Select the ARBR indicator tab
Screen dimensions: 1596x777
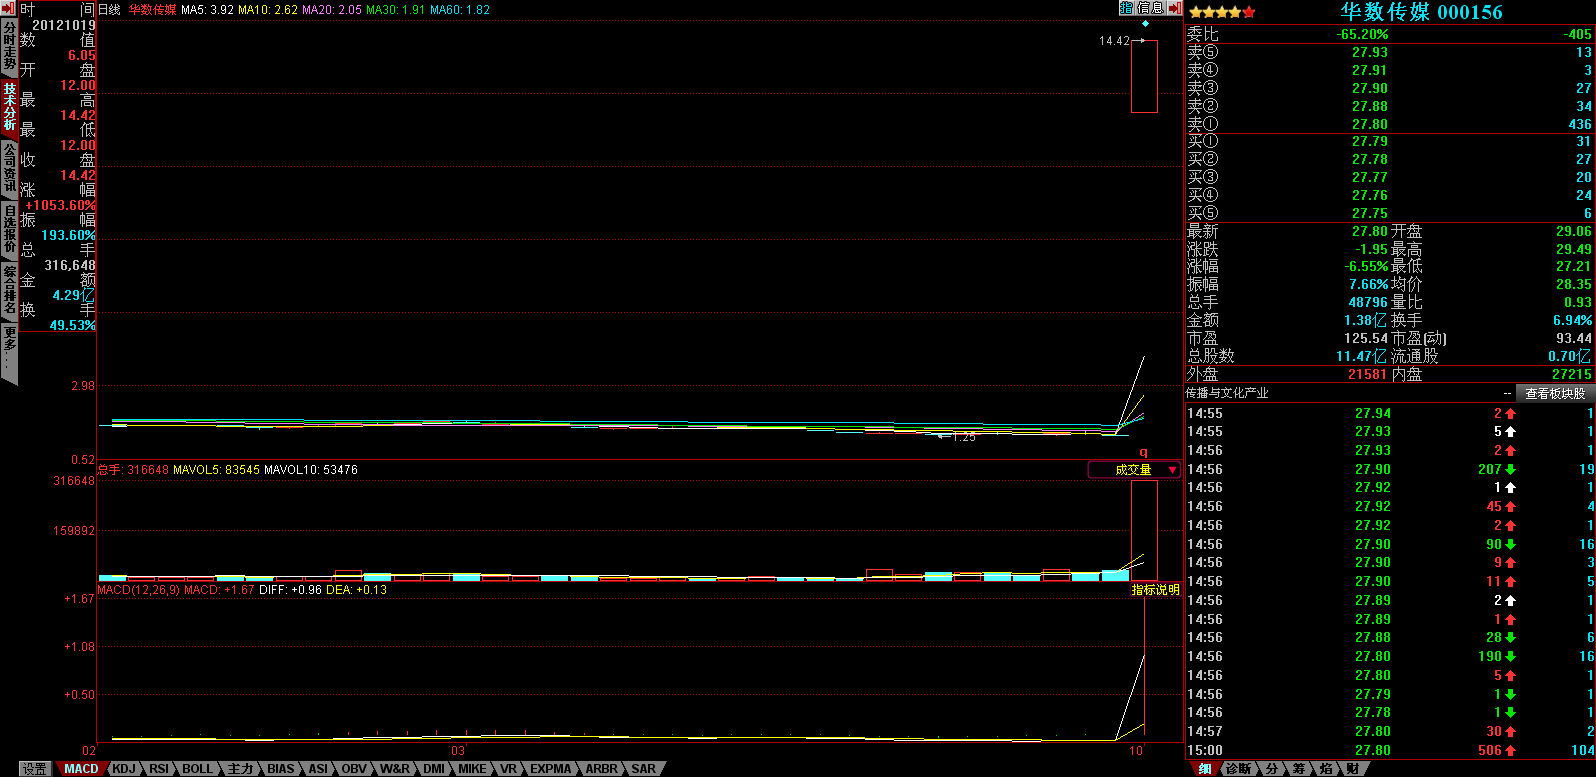602,769
